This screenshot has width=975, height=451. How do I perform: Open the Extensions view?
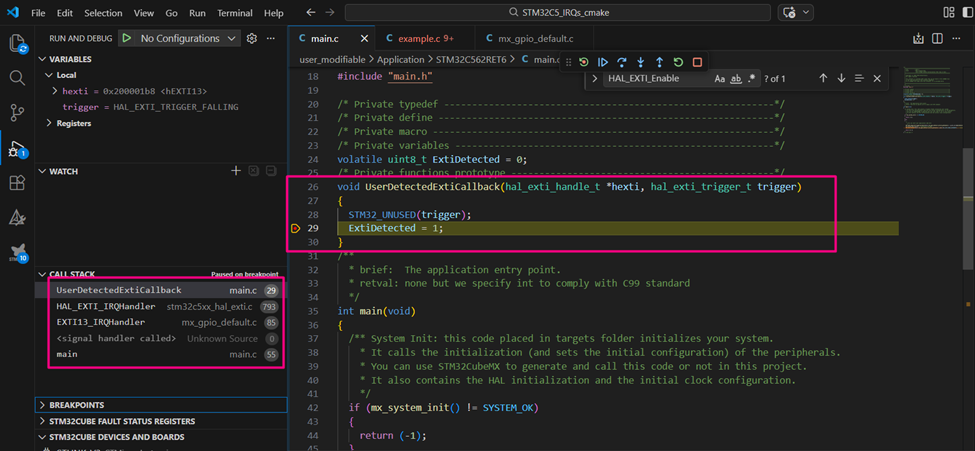coord(17,182)
